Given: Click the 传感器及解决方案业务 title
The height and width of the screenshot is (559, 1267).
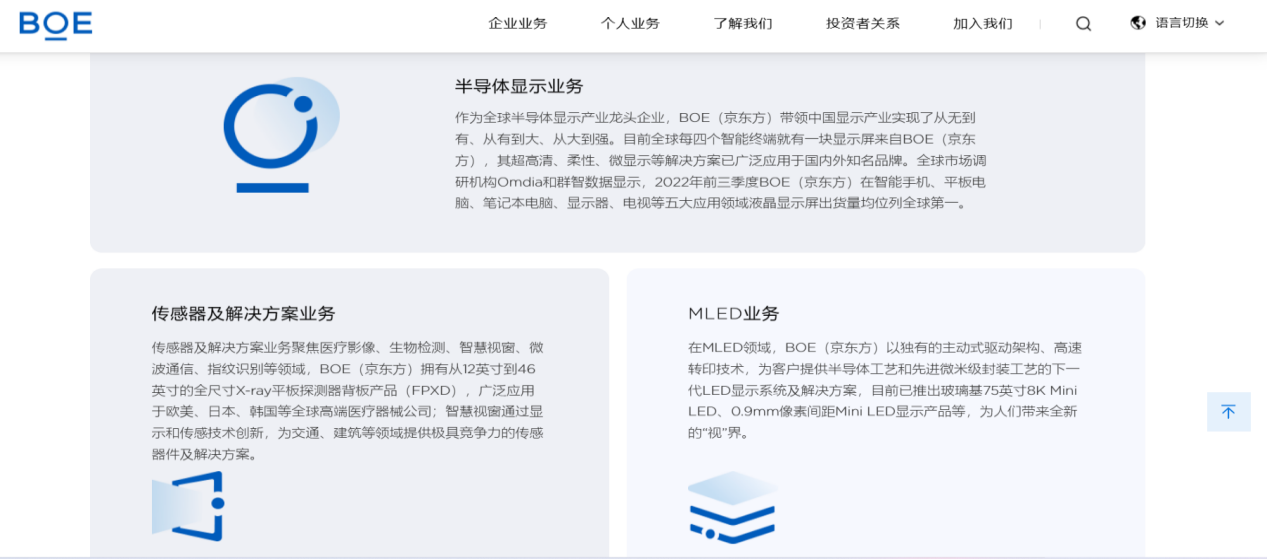Looking at the screenshot, I should pyautogui.click(x=243, y=314).
